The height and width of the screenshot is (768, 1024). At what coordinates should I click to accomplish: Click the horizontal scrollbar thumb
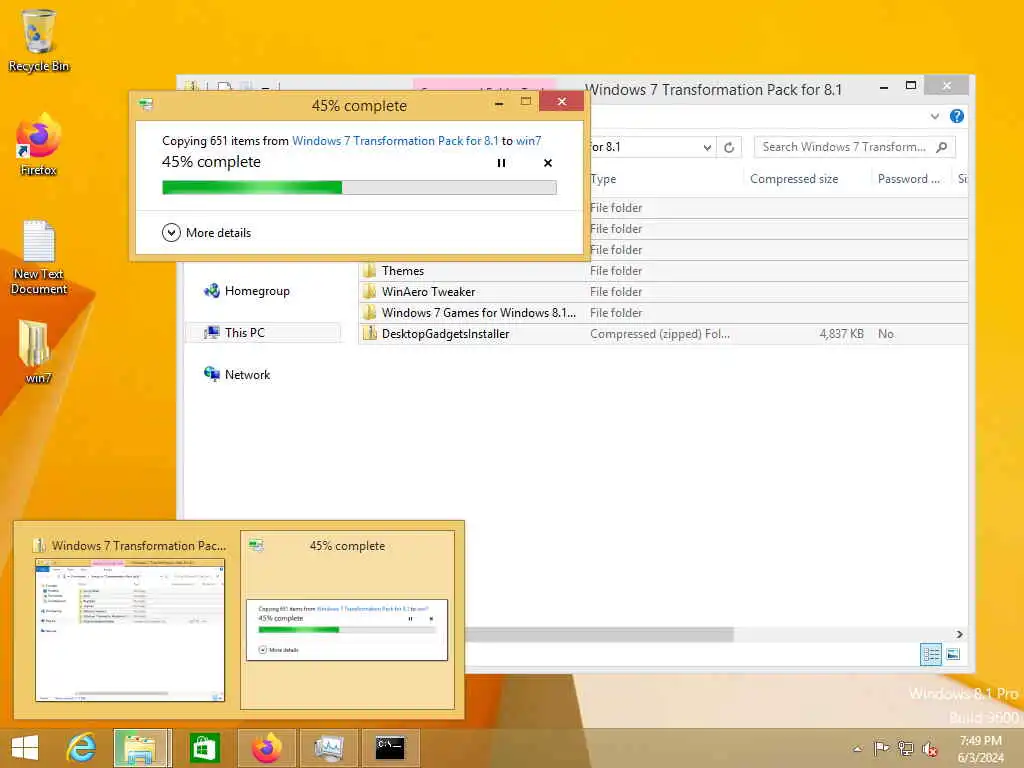600,634
